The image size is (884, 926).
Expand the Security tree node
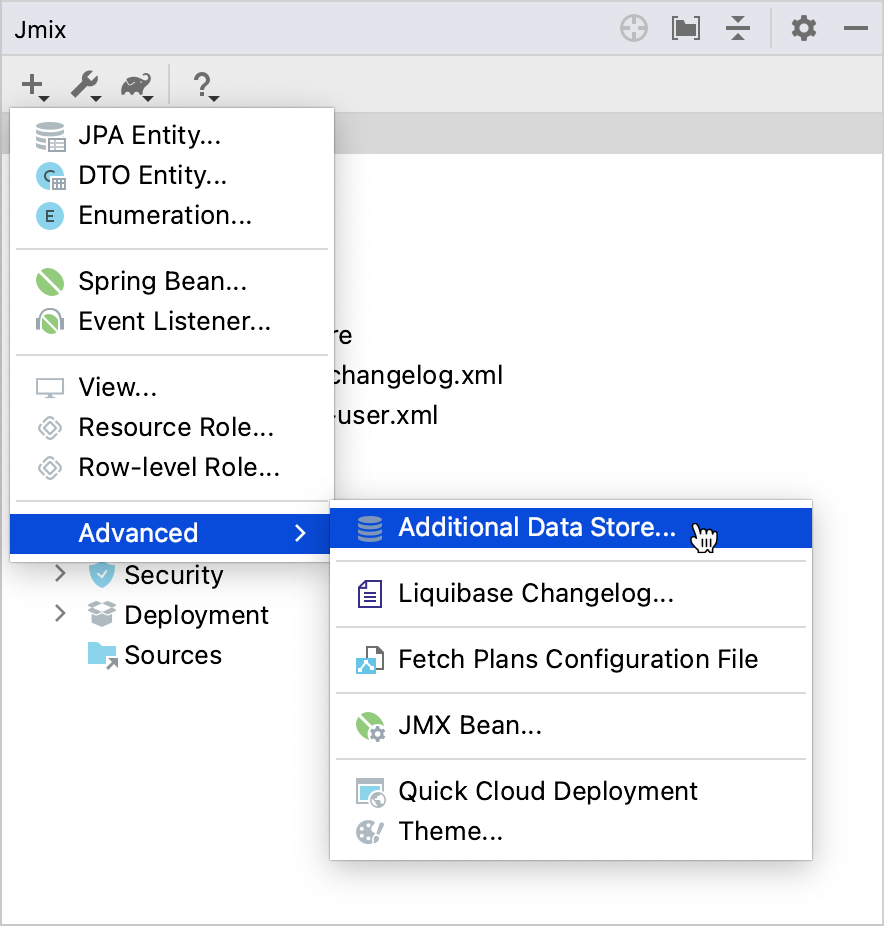click(60, 573)
